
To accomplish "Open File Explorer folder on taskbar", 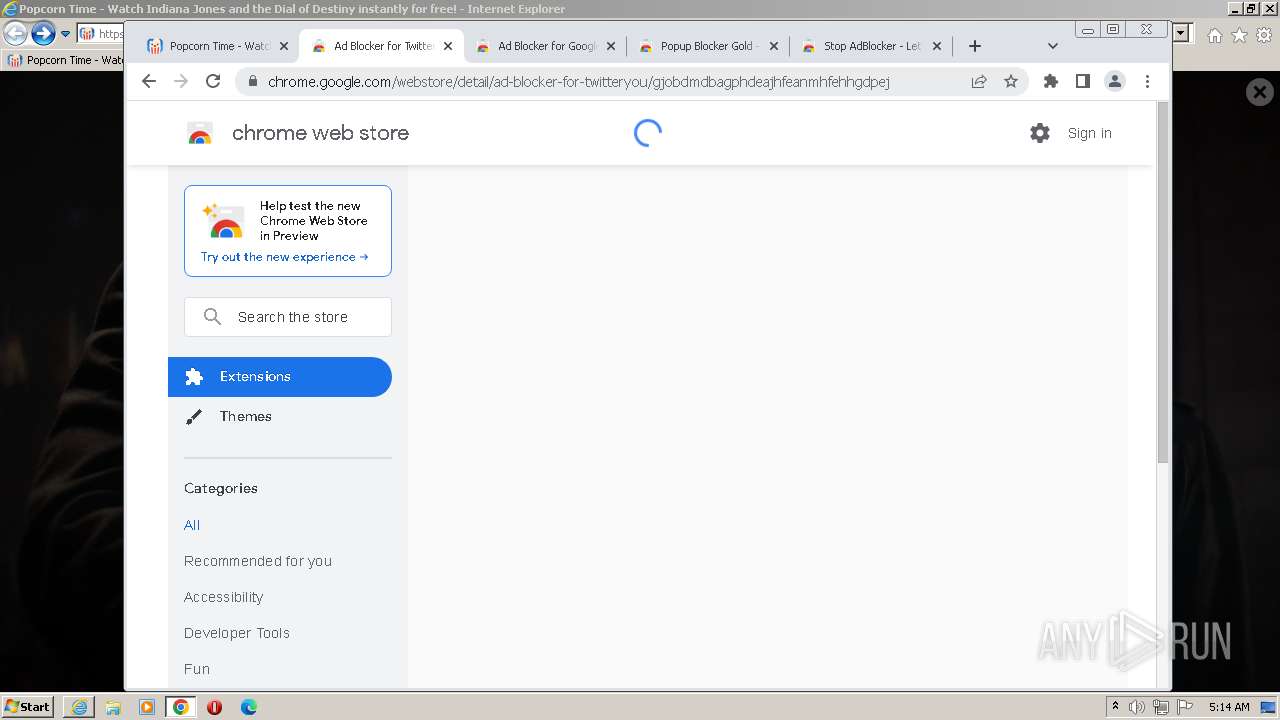I will coord(113,707).
